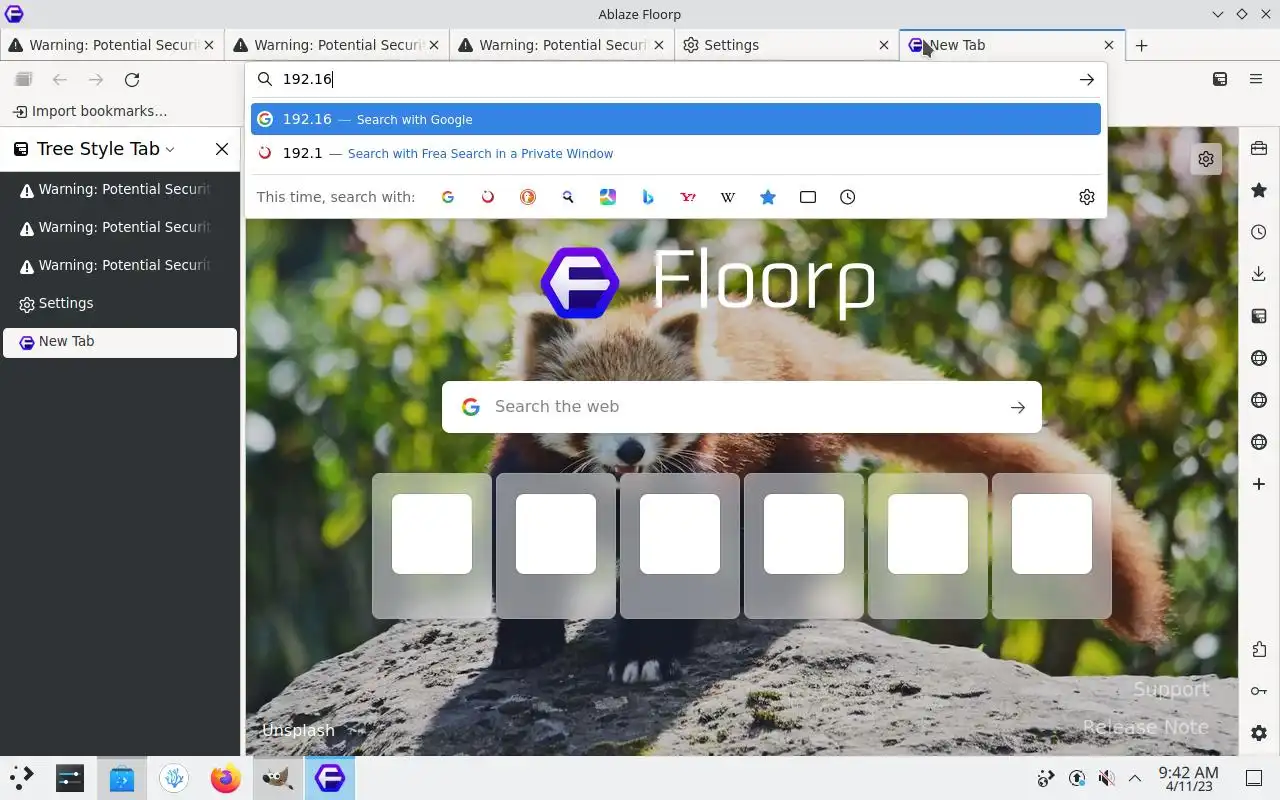Select the New Tab item in Tree Style Tab

120,342
